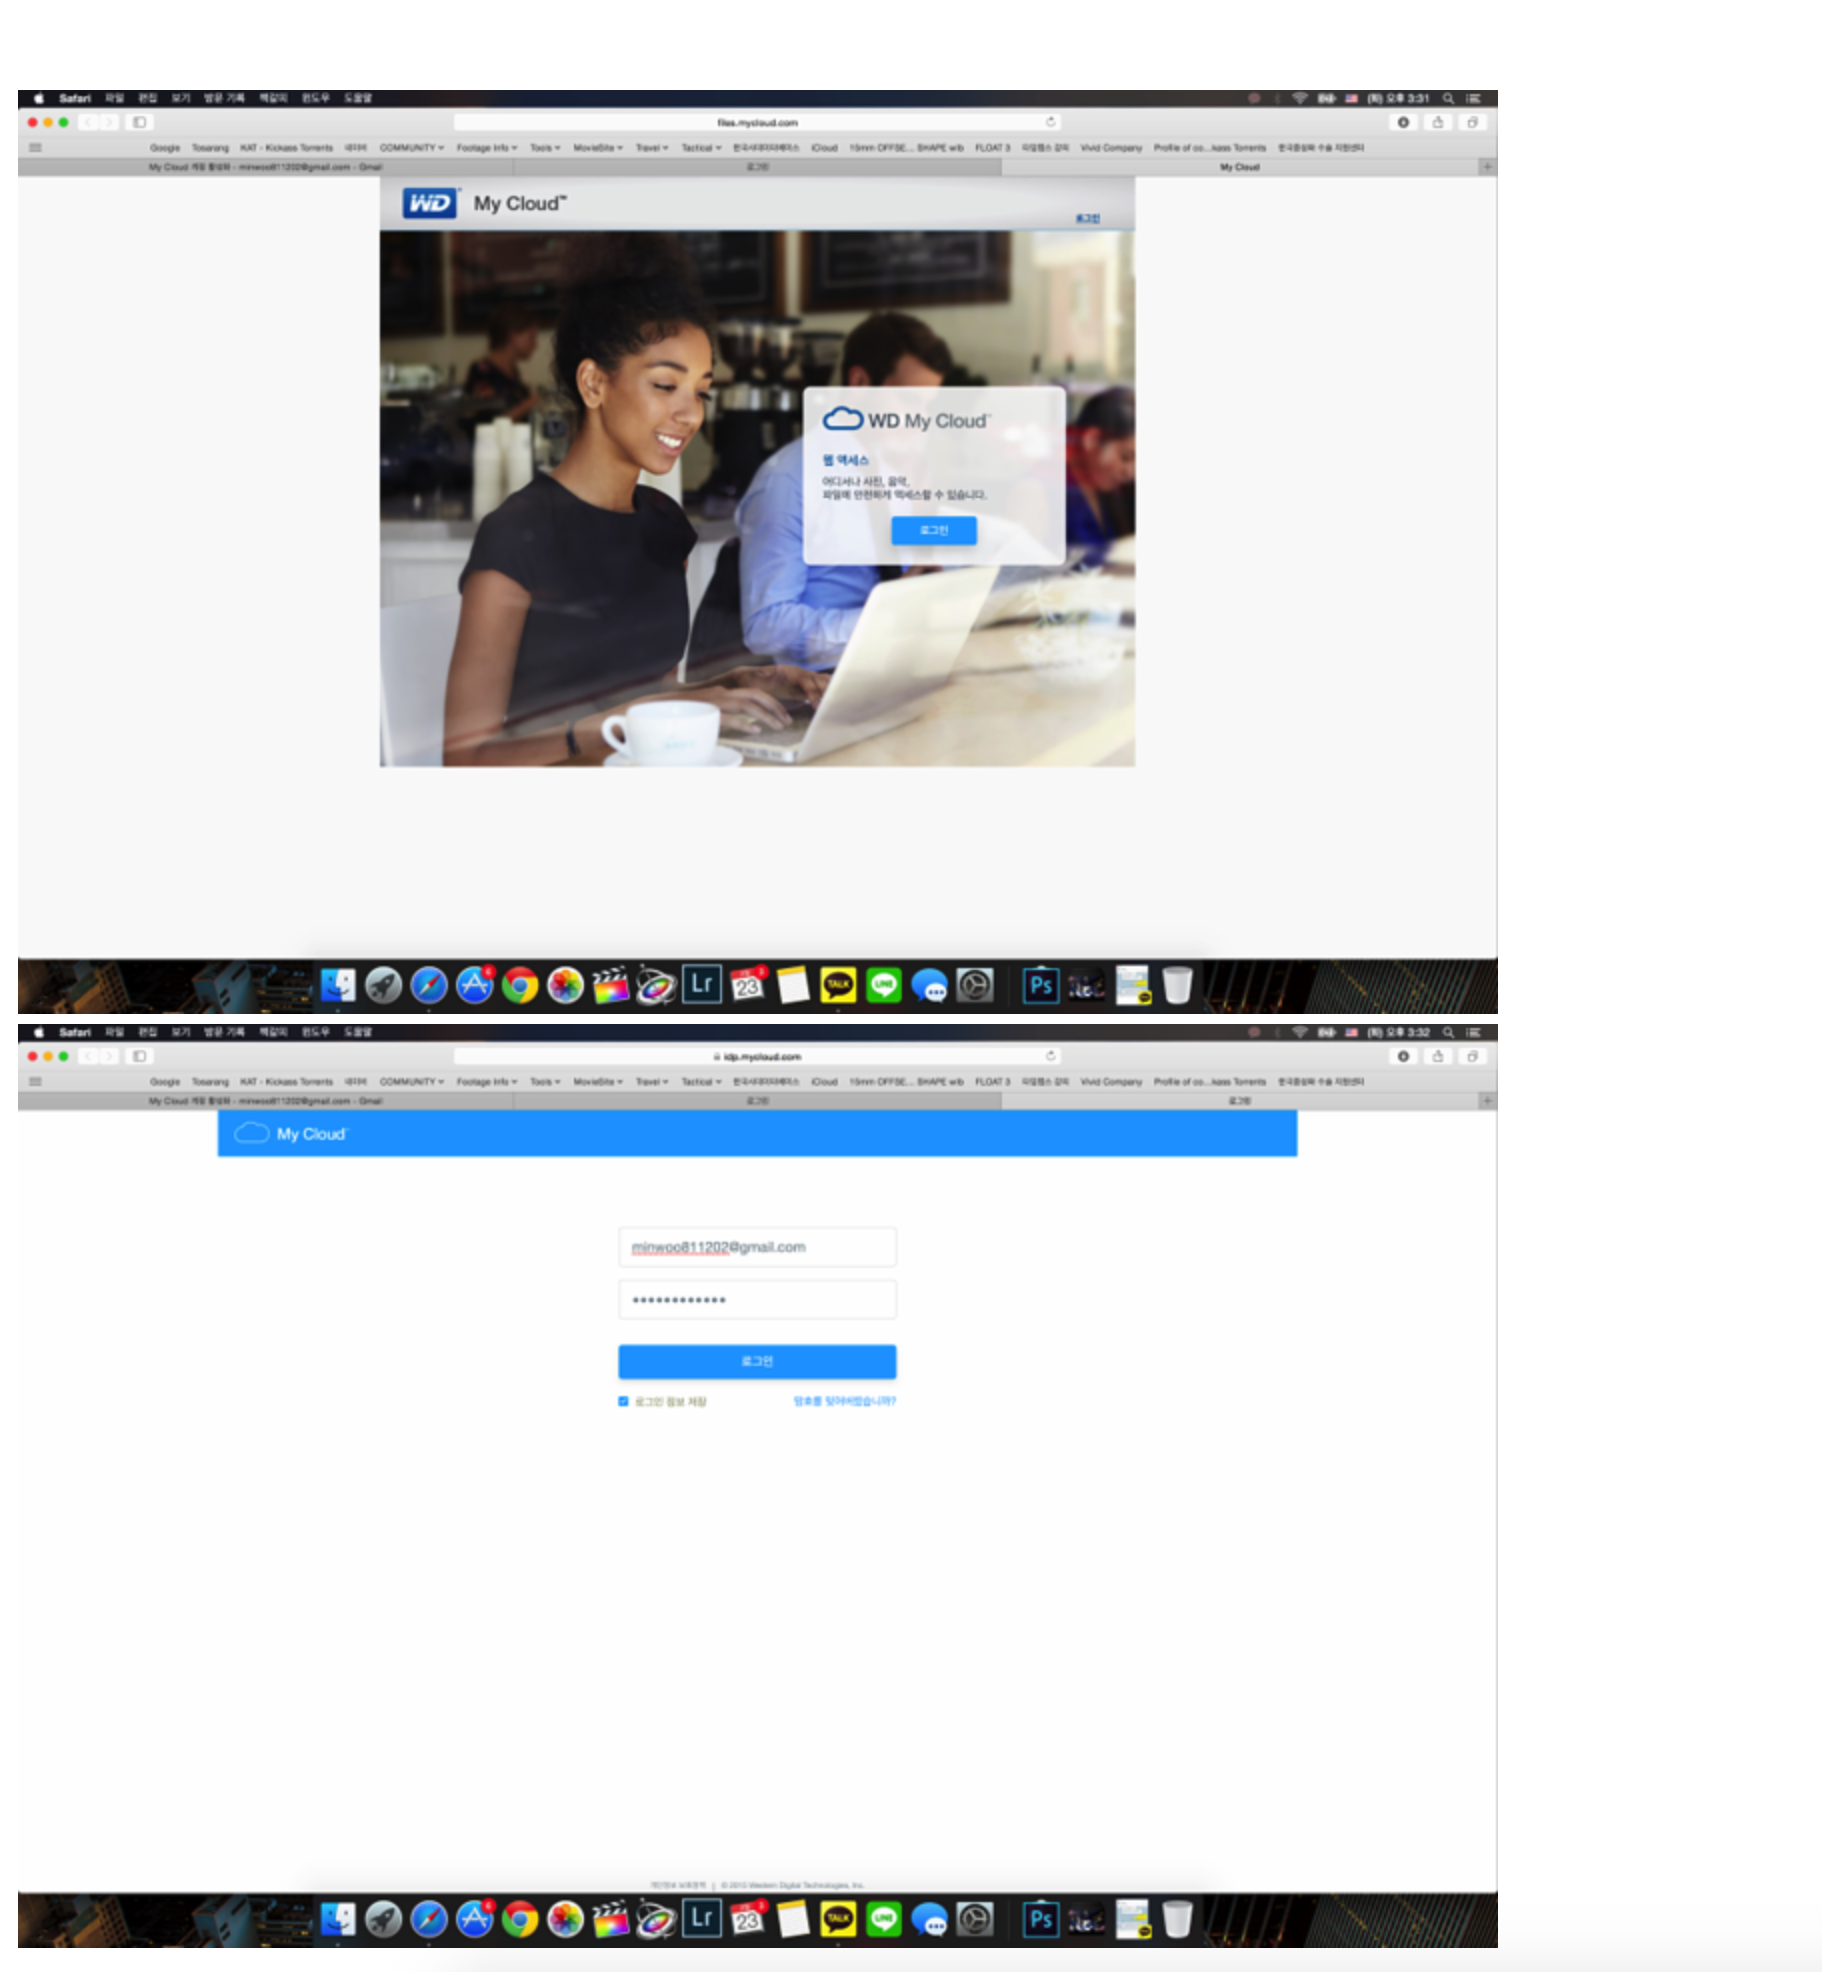Screen dimensions: 1822x1972
Task: Click the blue login button in the WD My Cloud card
Action: point(934,530)
